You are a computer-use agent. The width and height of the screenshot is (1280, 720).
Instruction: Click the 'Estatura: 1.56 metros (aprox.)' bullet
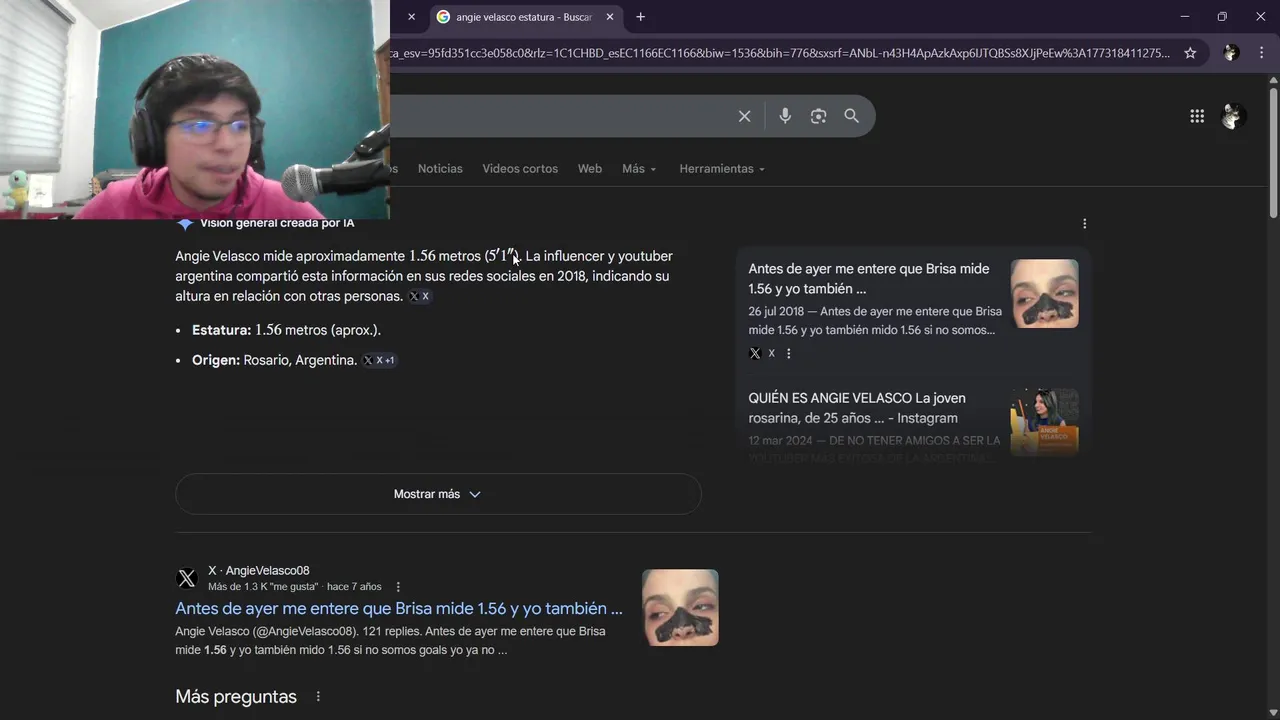pos(286,330)
